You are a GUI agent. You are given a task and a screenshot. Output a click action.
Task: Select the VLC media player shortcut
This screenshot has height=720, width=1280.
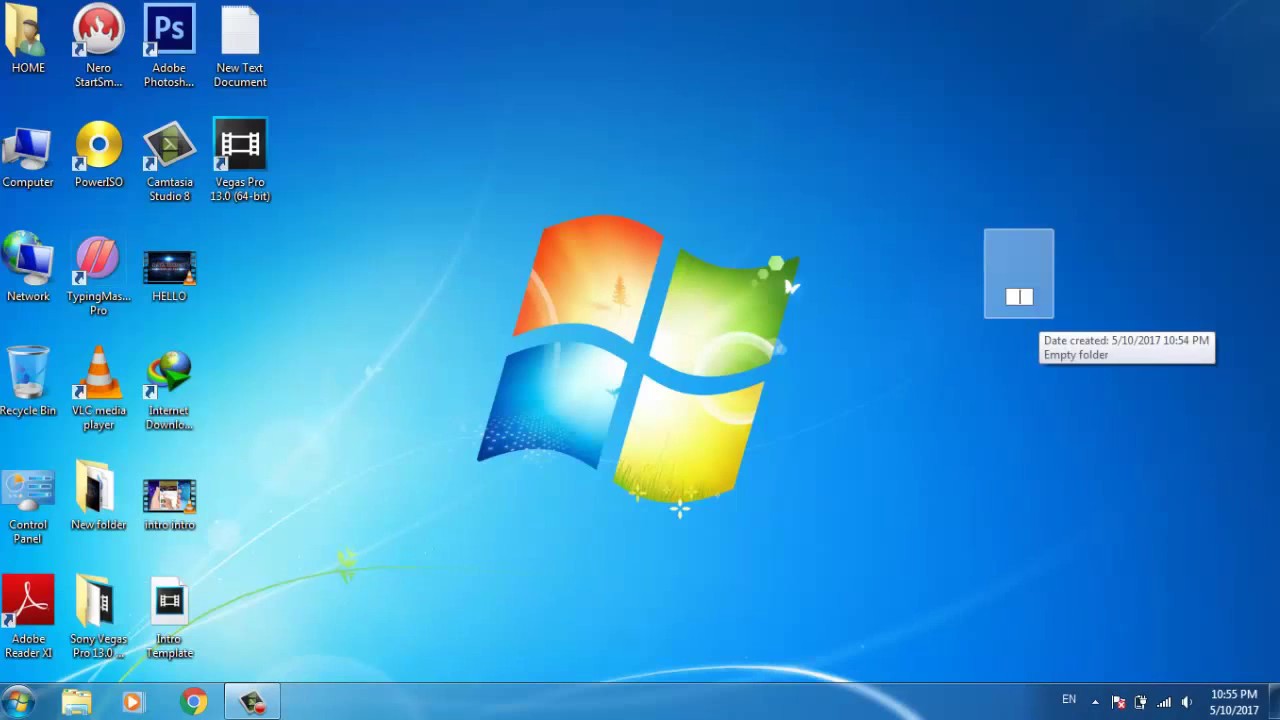[x=98, y=389]
